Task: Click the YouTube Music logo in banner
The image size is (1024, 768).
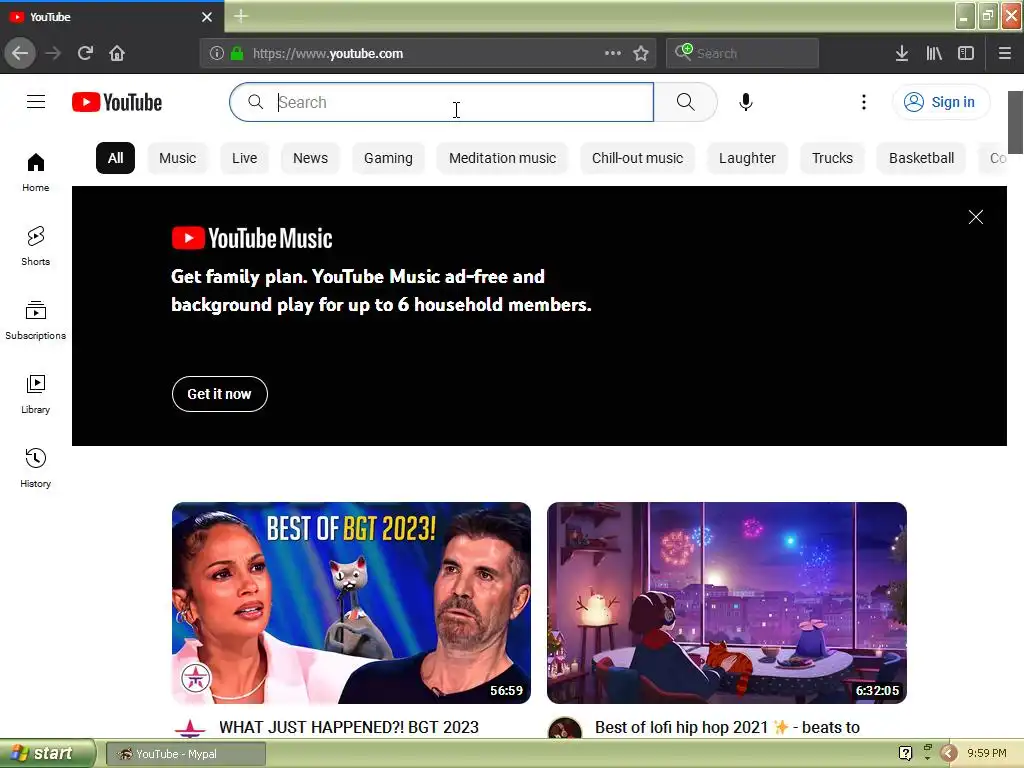Action: [252, 238]
